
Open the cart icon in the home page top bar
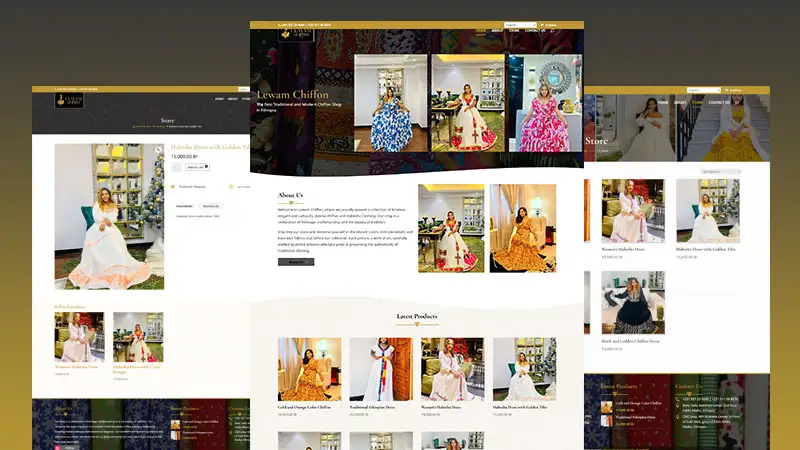point(542,24)
